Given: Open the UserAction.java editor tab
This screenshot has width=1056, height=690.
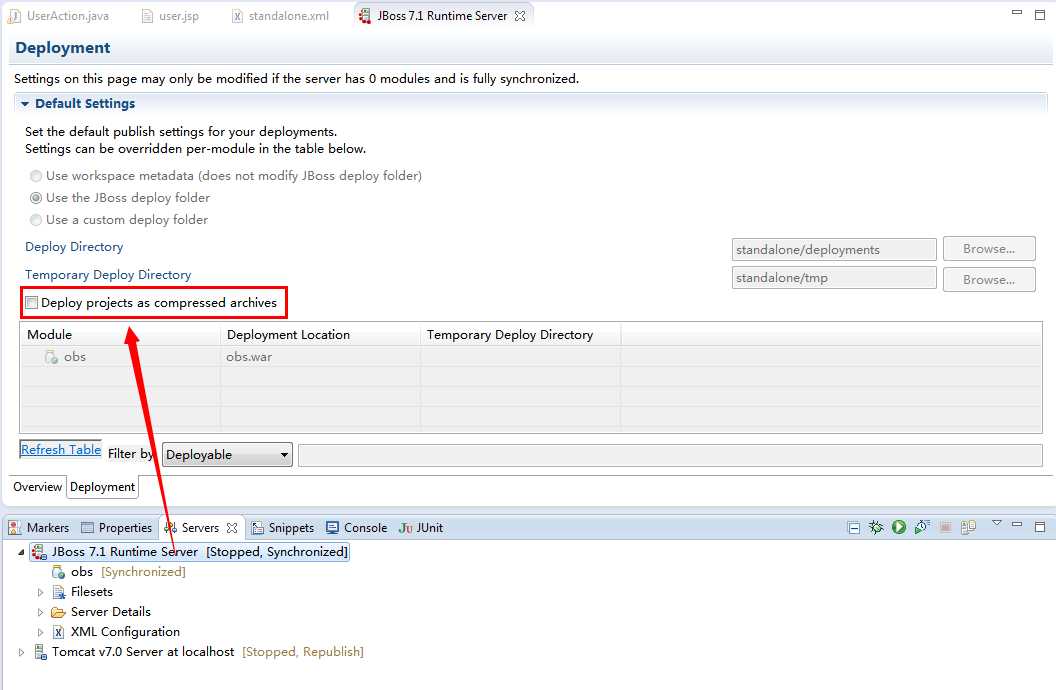Looking at the screenshot, I should point(59,15).
